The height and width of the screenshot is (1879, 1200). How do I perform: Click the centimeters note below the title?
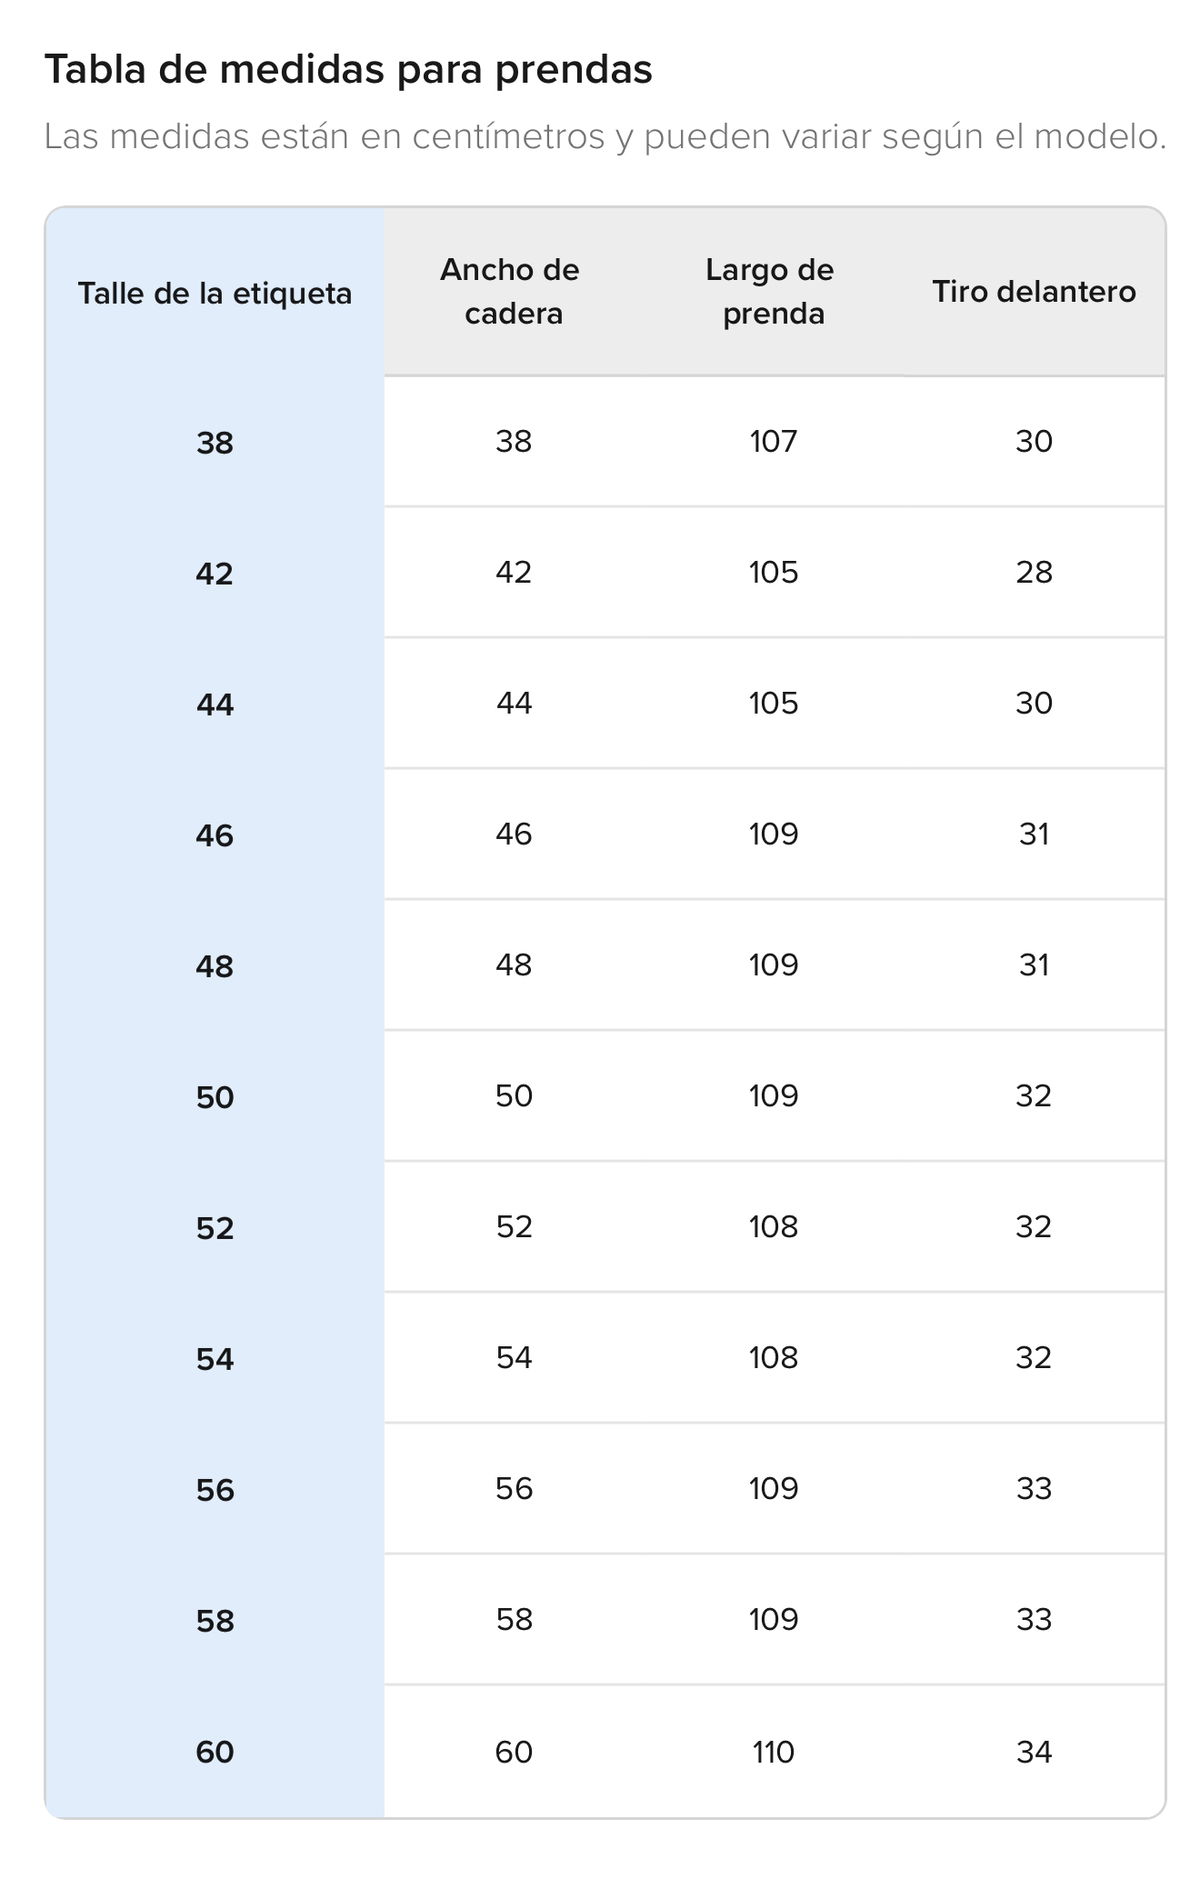[605, 137]
